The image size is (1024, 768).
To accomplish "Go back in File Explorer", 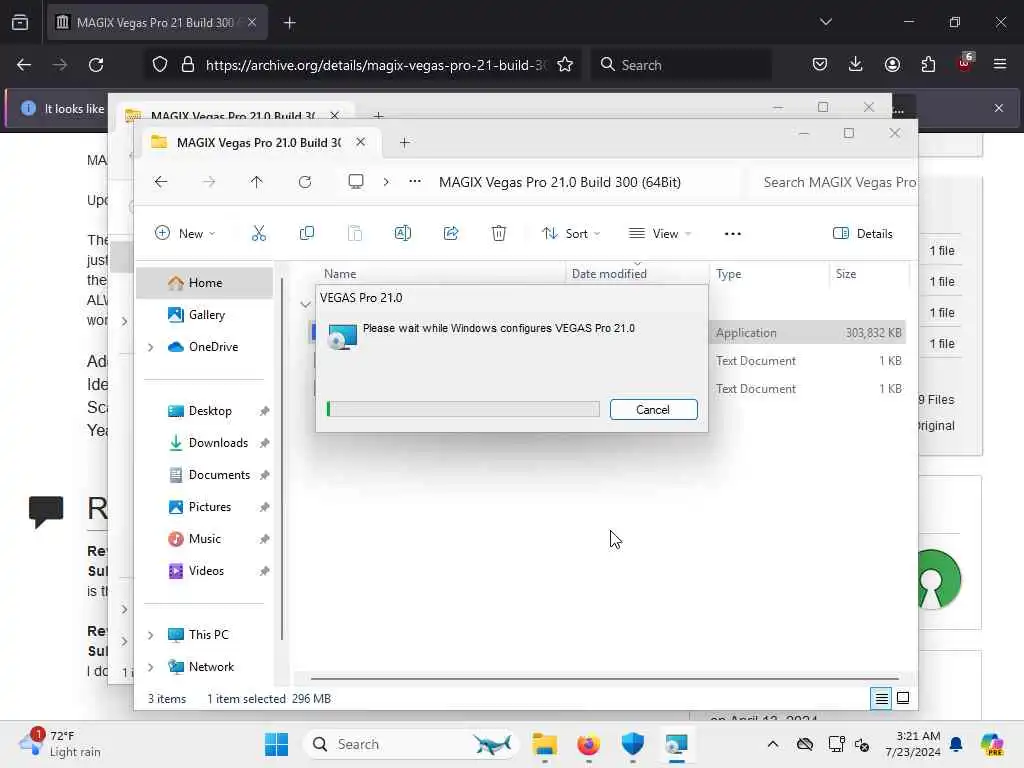I will click(x=161, y=182).
